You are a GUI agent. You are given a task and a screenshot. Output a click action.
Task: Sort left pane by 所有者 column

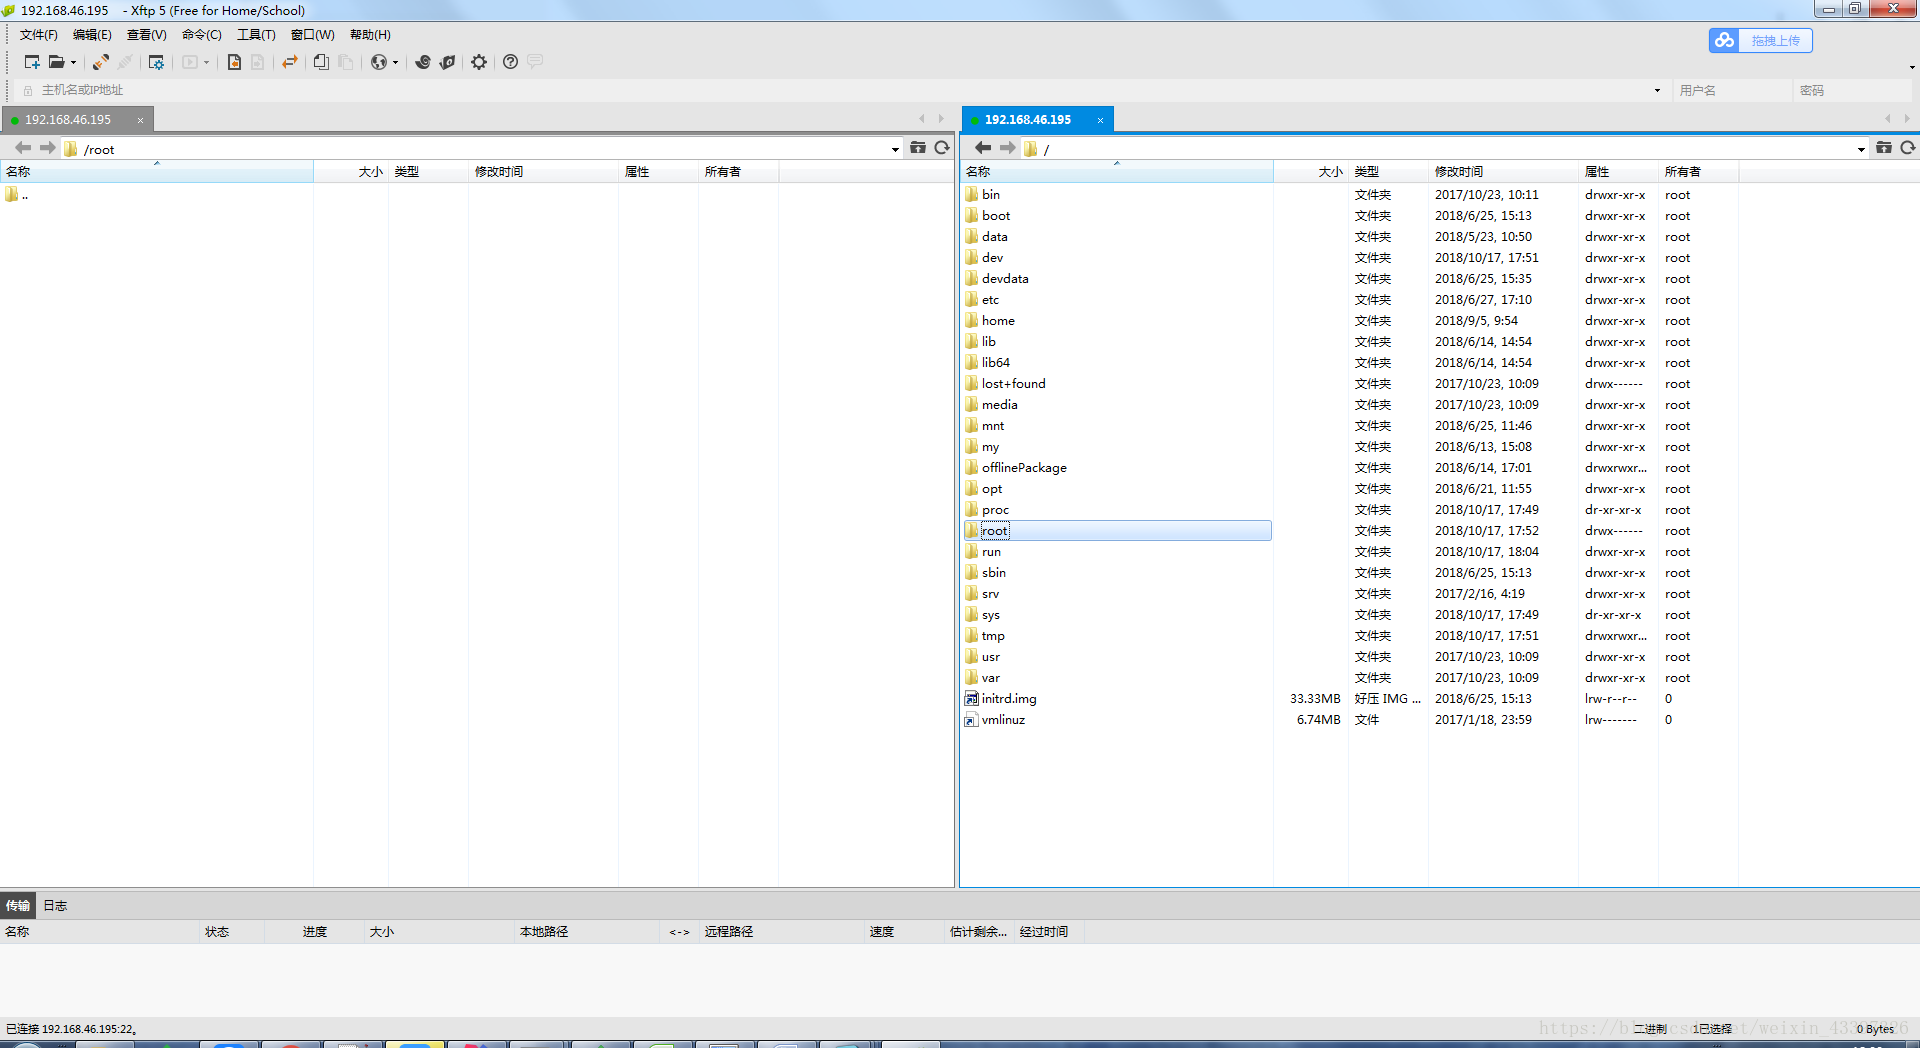[x=738, y=172]
